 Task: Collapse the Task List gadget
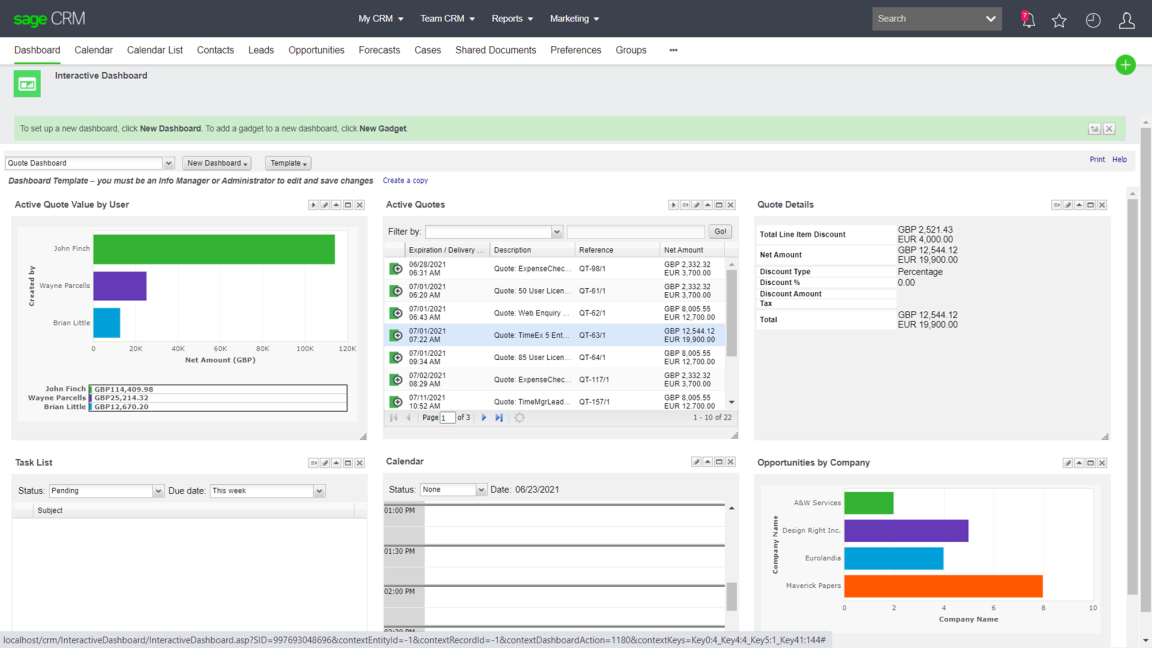(x=336, y=463)
